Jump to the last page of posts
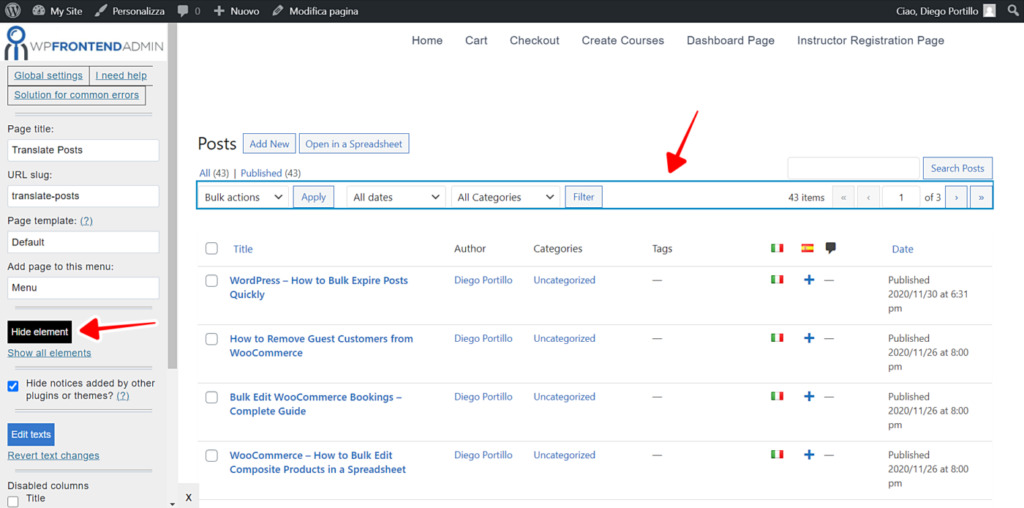 click(981, 197)
